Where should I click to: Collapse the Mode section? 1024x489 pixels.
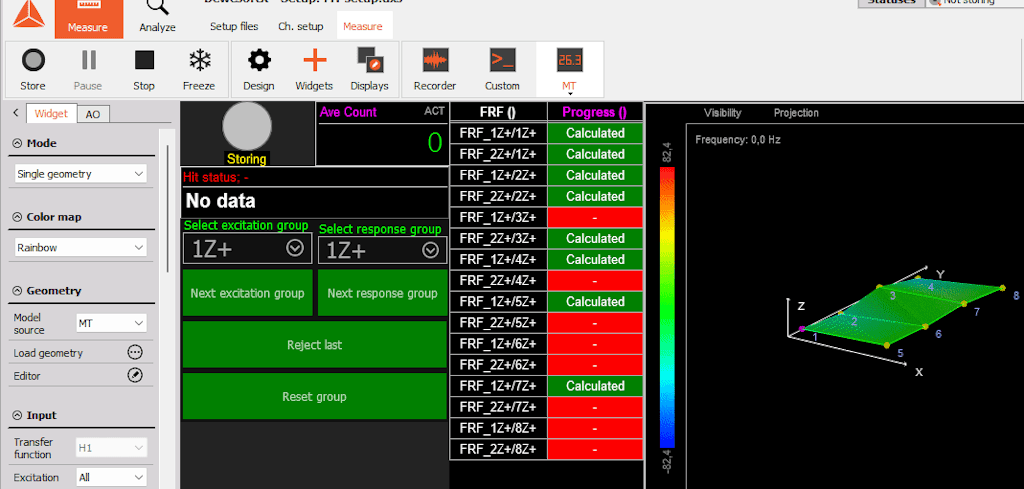pyautogui.click(x=17, y=143)
